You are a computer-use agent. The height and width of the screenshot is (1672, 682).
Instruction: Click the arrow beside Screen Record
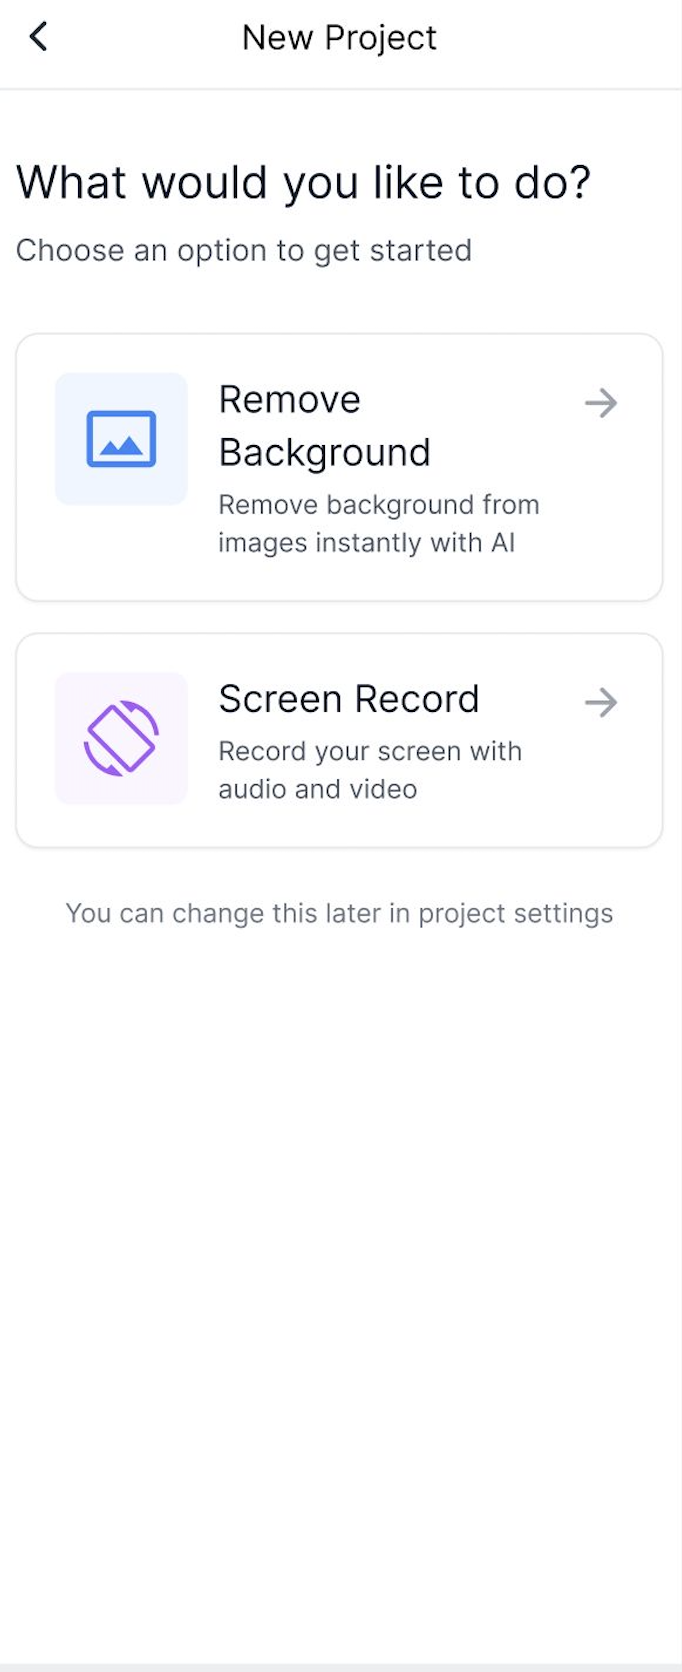(601, 702)
